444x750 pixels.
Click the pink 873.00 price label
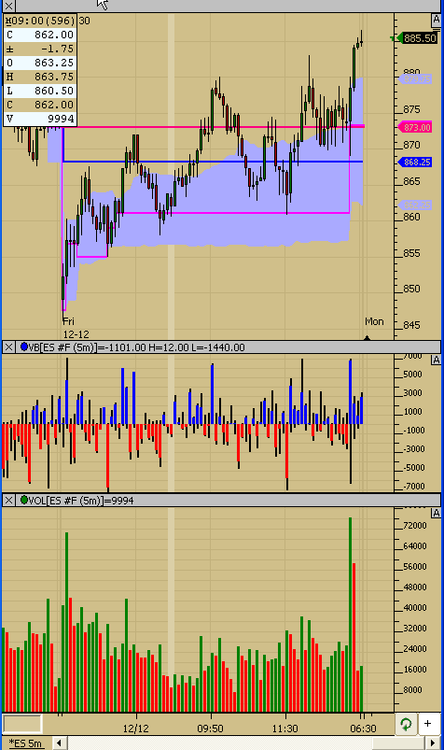click(x=415, y=127)
